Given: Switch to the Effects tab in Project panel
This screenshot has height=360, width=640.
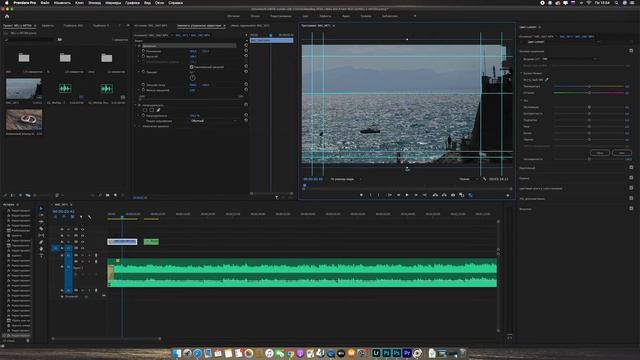Looking at the screenshot, I should 48,25.
